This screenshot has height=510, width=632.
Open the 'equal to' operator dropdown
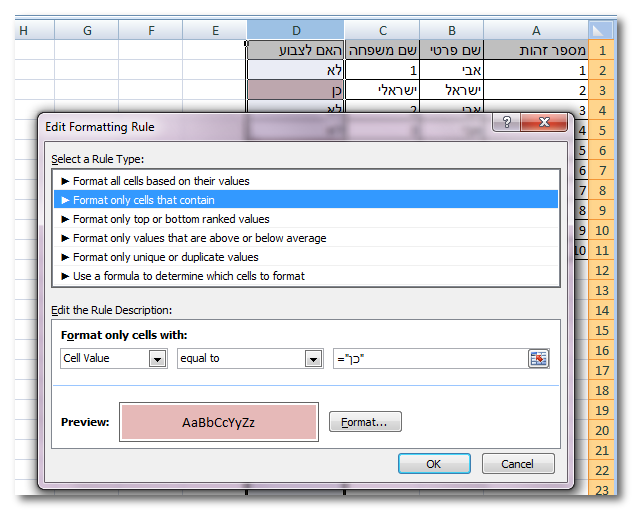(313, 359)
